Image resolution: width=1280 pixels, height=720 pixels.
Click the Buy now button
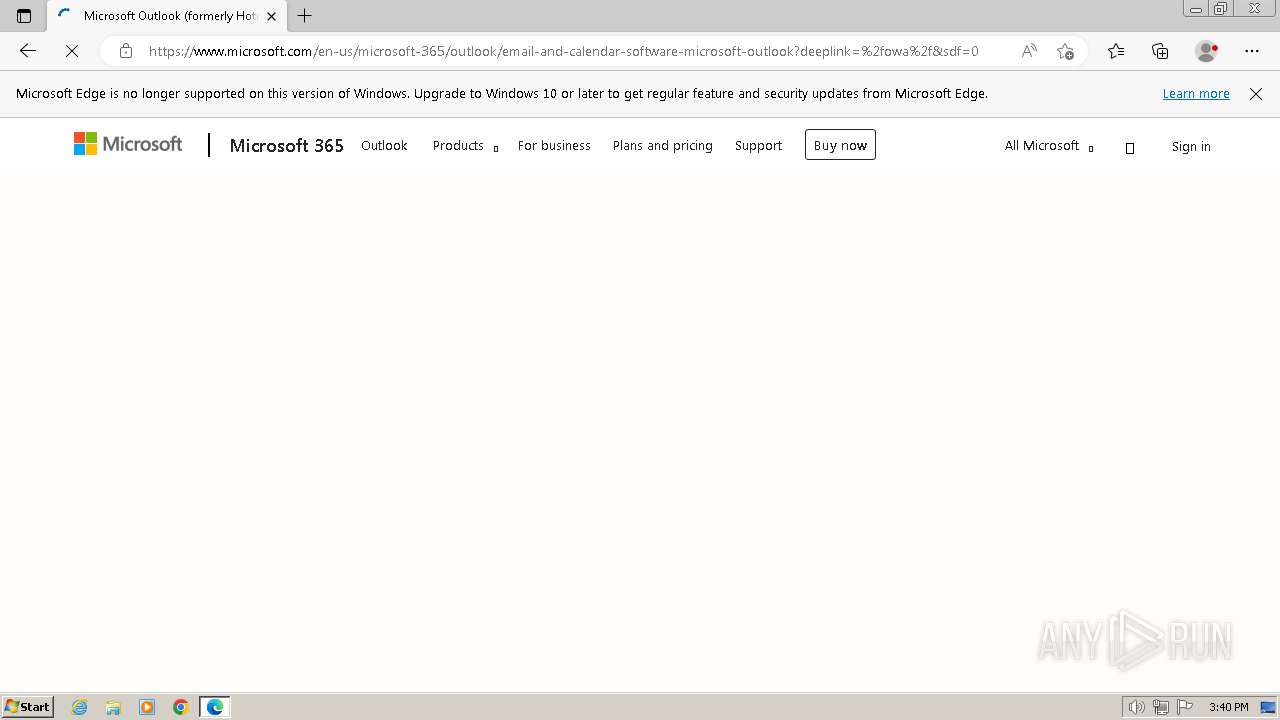840,145
